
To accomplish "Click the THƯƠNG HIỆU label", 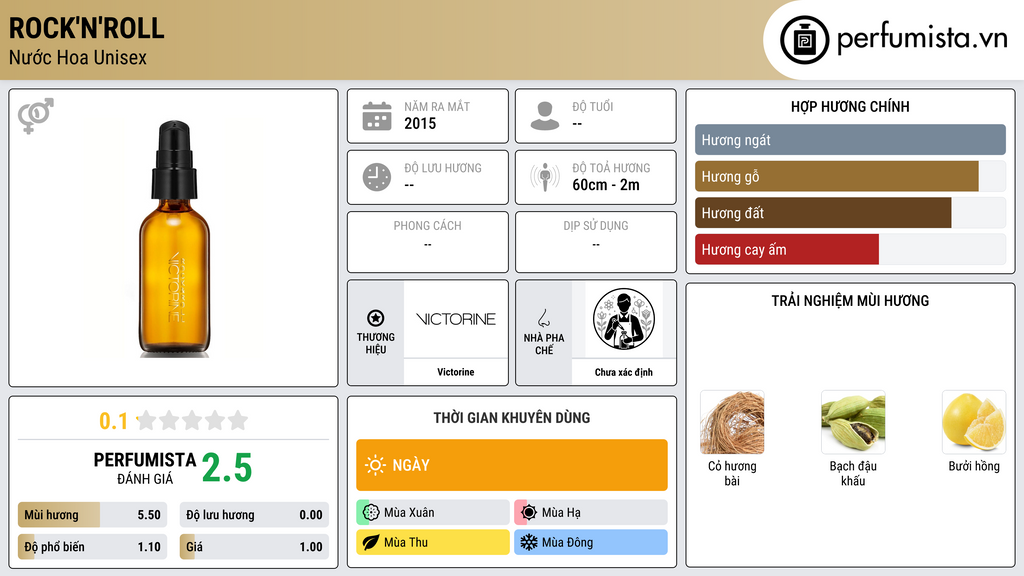I will tap(376, 344).
